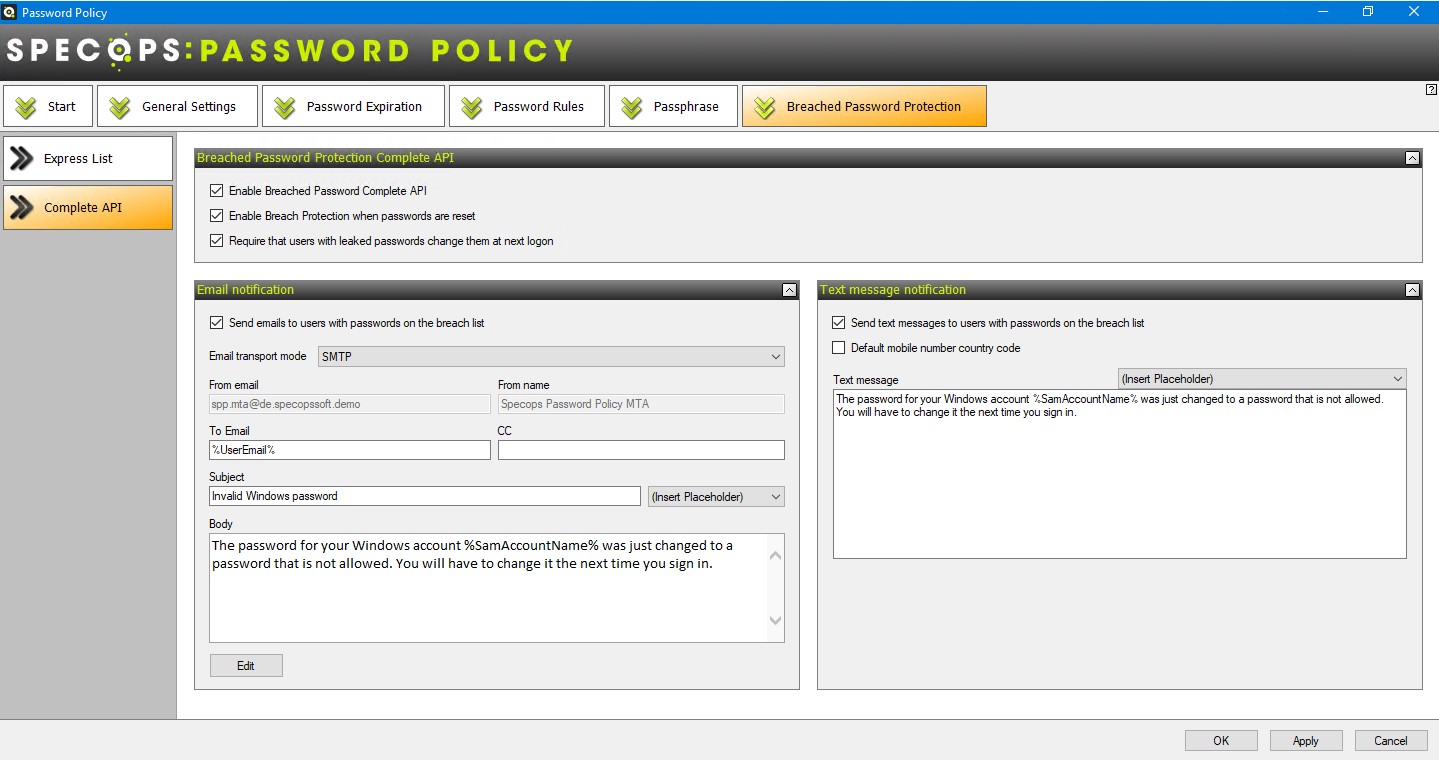Uncheck Require users with leaked passwords change them
Image resolution: width=1439 pixels, height=760 pixels.
pos(216,240)
